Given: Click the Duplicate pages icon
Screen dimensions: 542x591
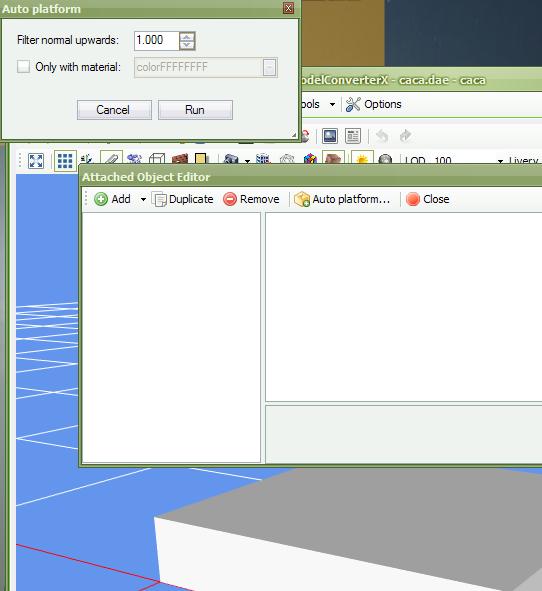Looking at the screenshot, I should click(x=159, y=199).
